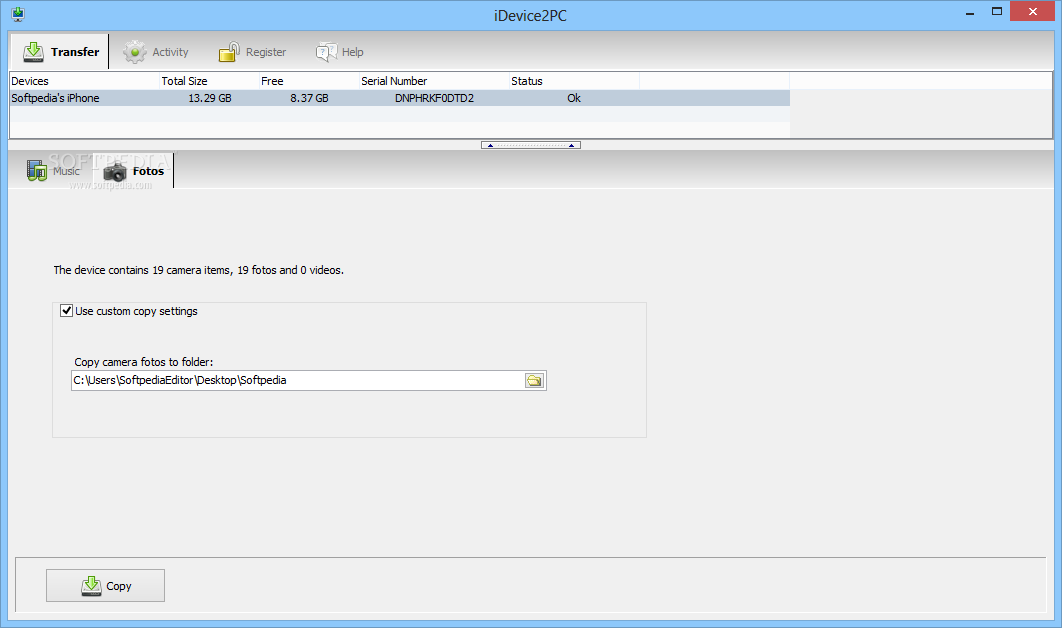Click serial number DNPHRKF0DTD2
The width and height of the screenshot is (1062, 628).
pos(434,98)
